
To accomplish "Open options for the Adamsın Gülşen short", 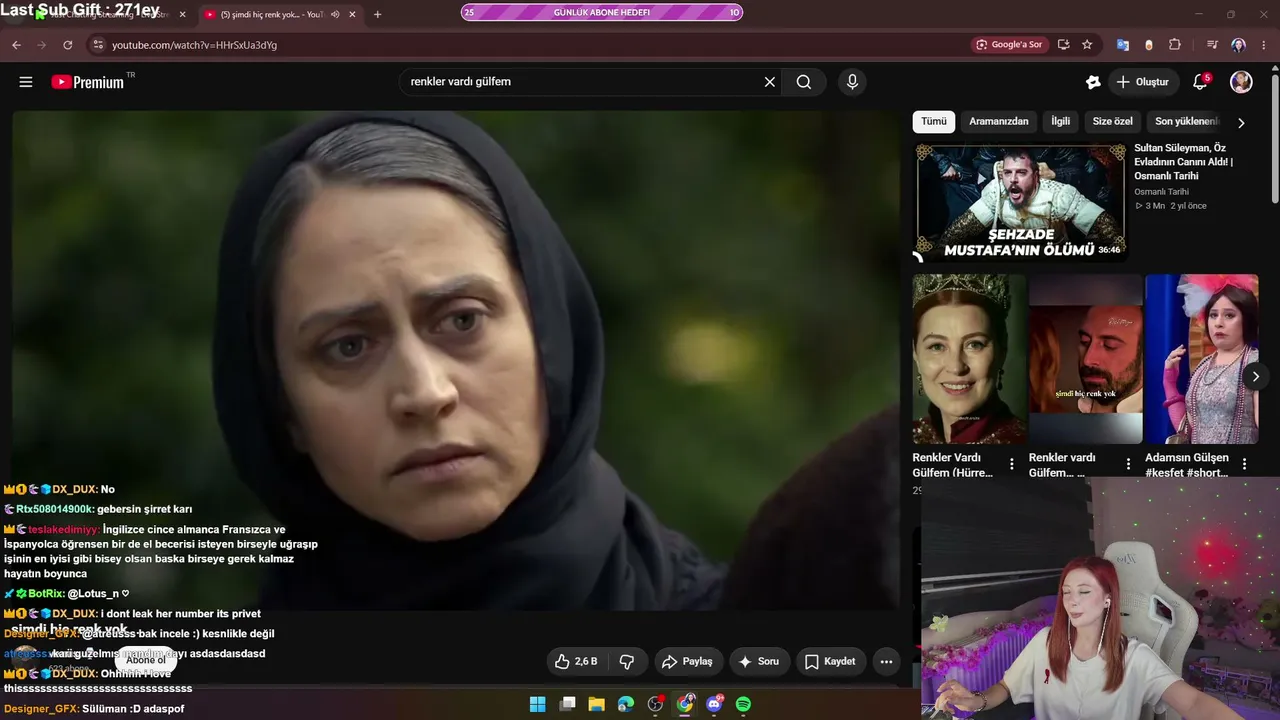I will tap(1245, 464).
